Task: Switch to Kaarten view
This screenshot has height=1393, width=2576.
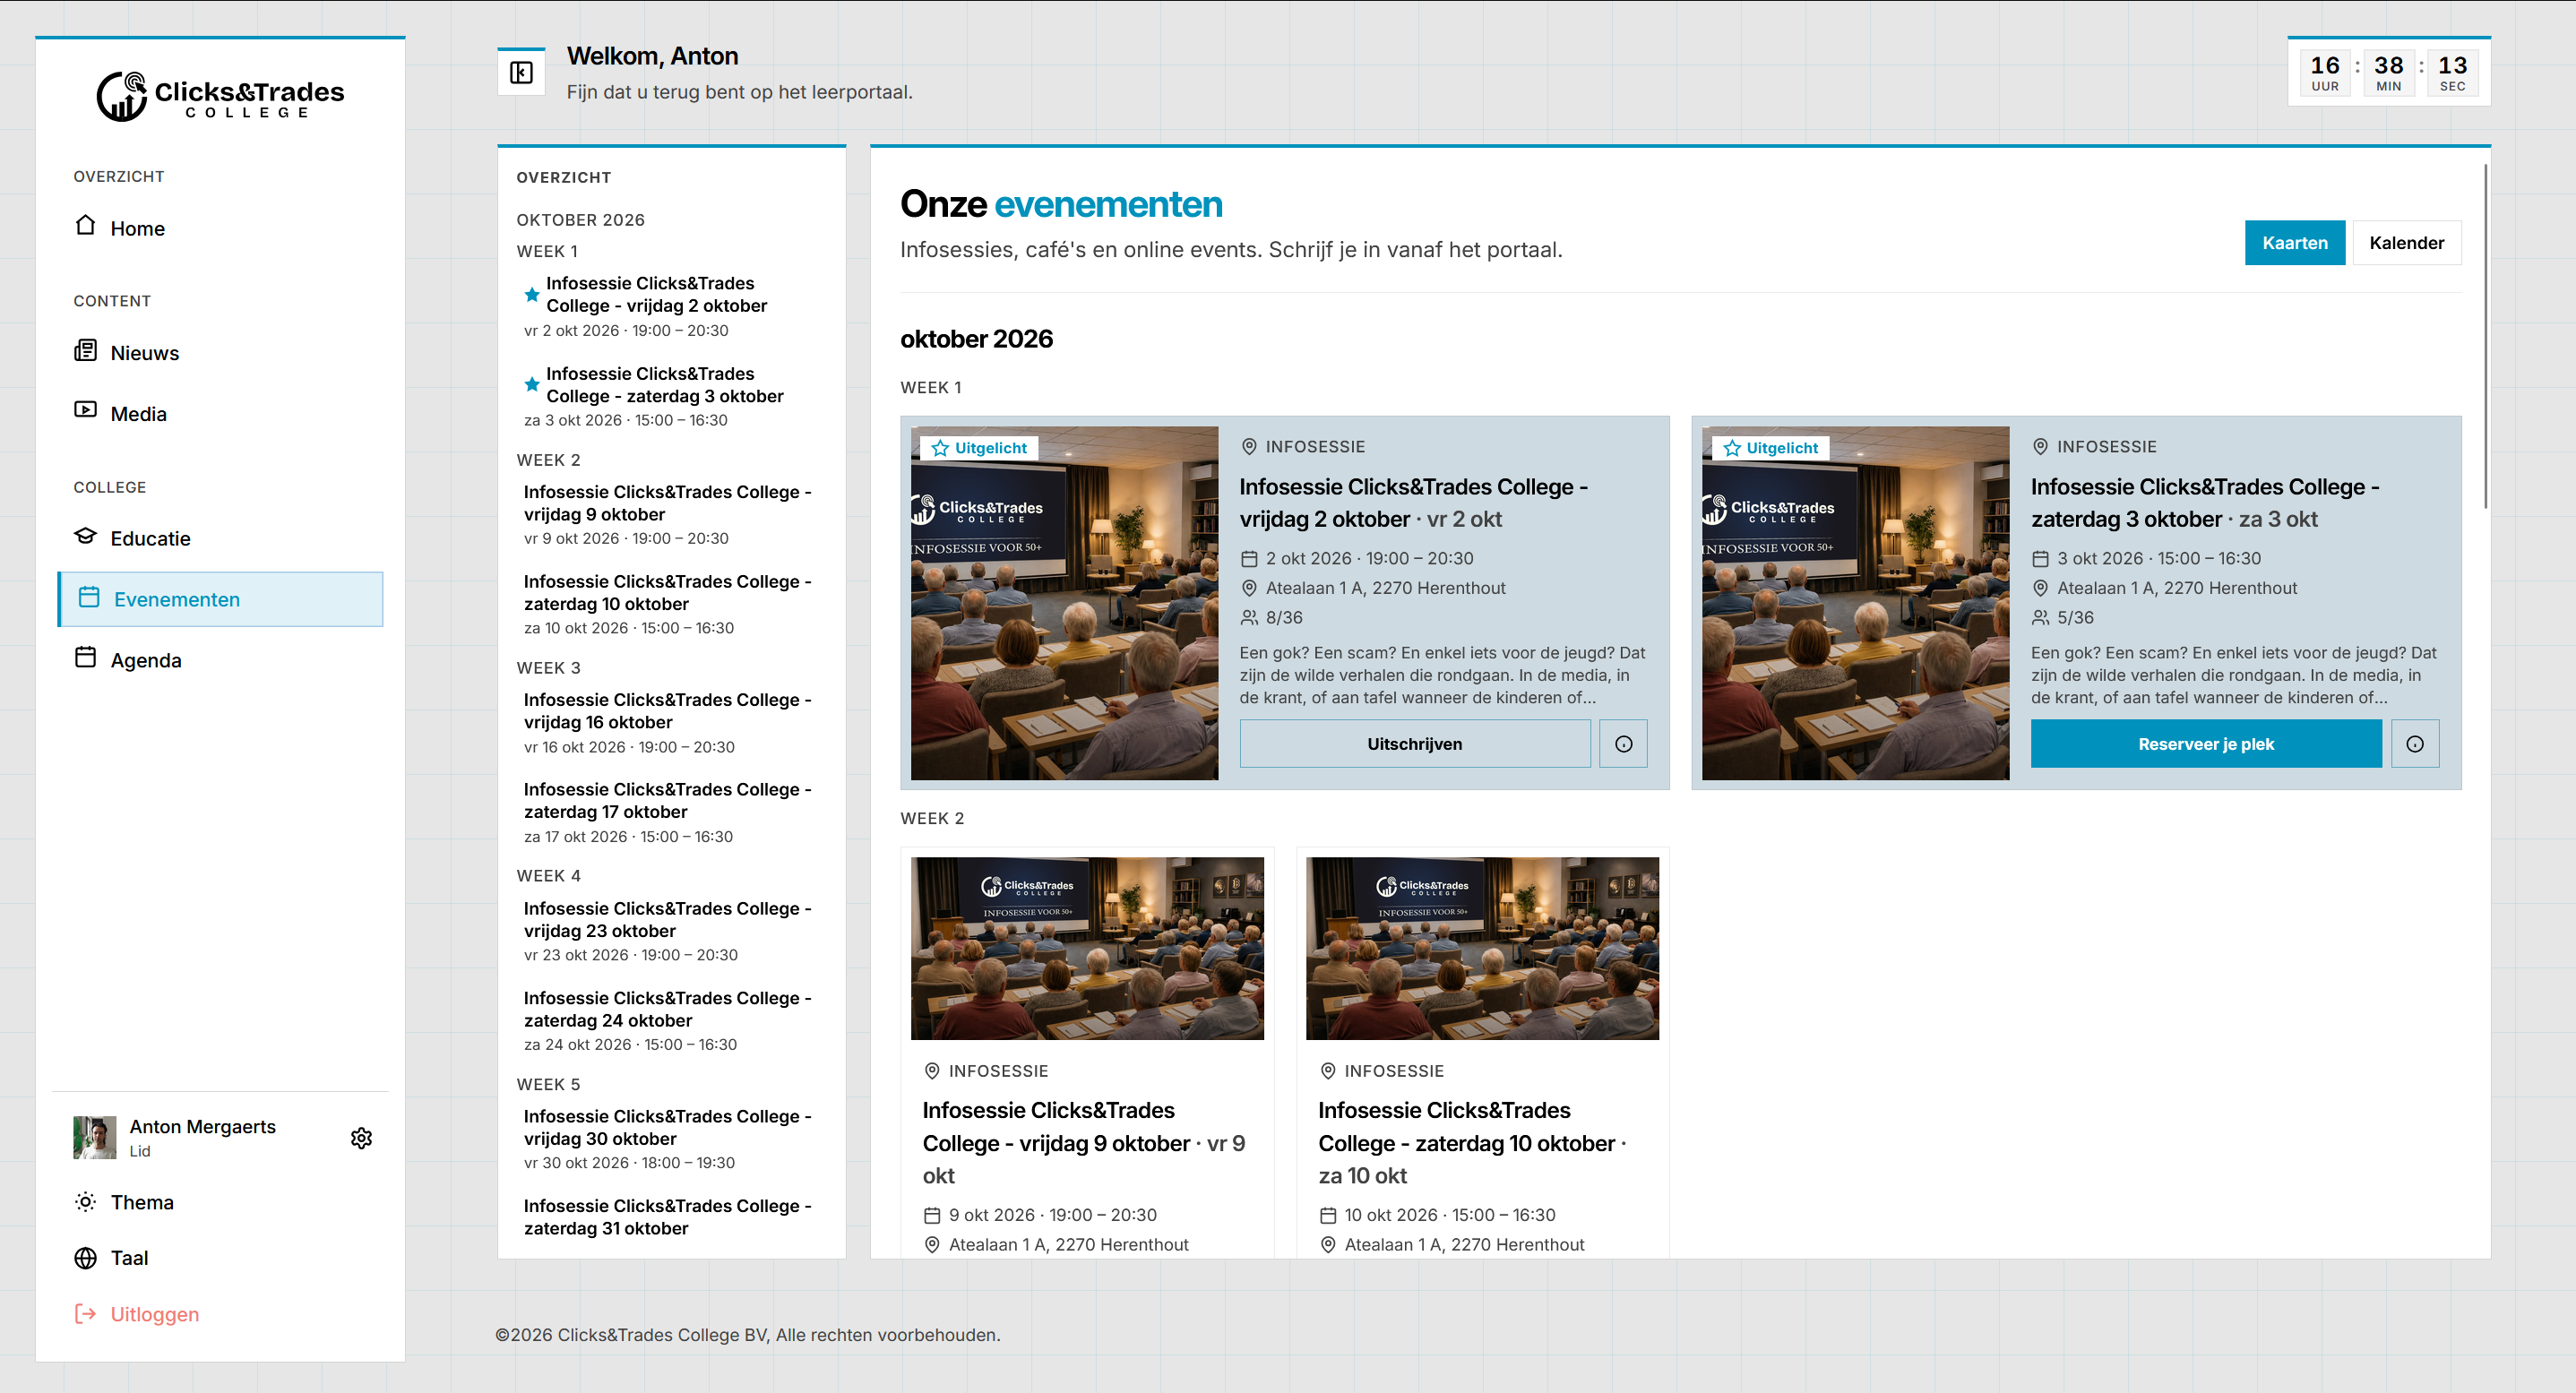Action: tap(2294, 243)
